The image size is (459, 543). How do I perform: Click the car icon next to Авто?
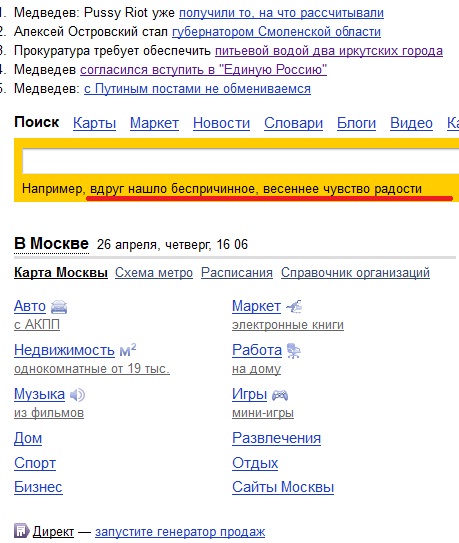click(59, 307)
